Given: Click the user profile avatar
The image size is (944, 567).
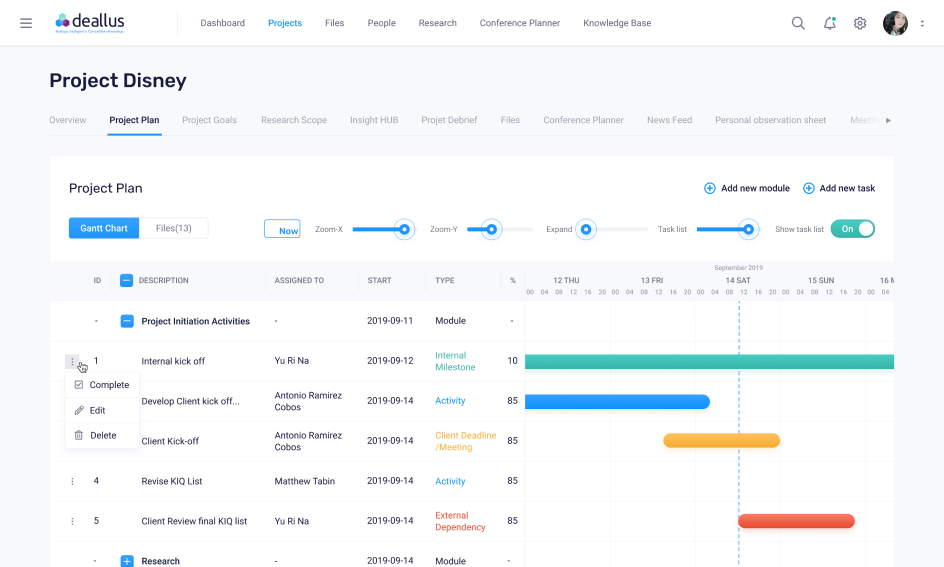Looking at the screenshot, I should (x=895, y=23).
